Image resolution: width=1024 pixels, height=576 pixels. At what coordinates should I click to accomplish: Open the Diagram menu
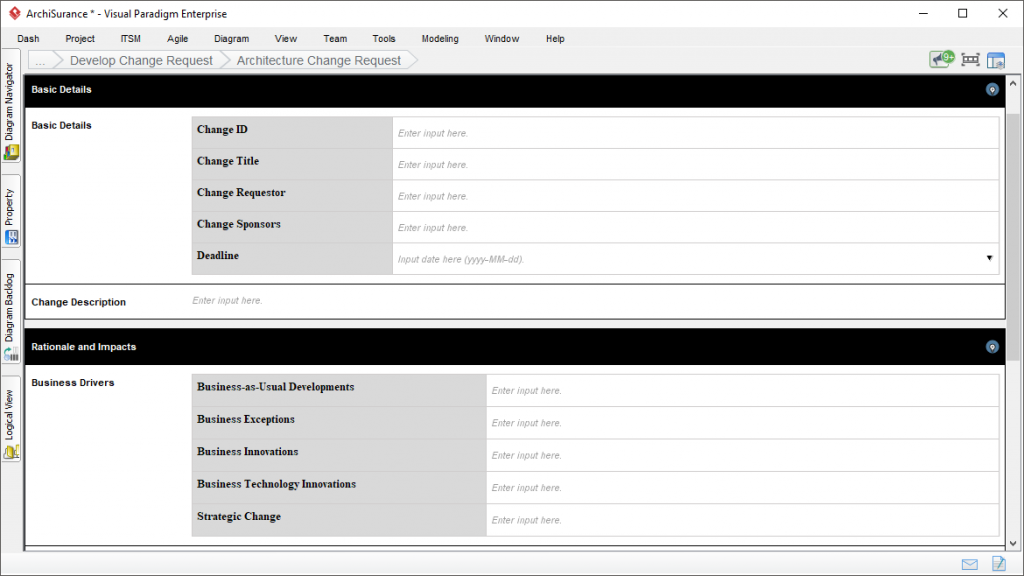(x=231, y=38)
